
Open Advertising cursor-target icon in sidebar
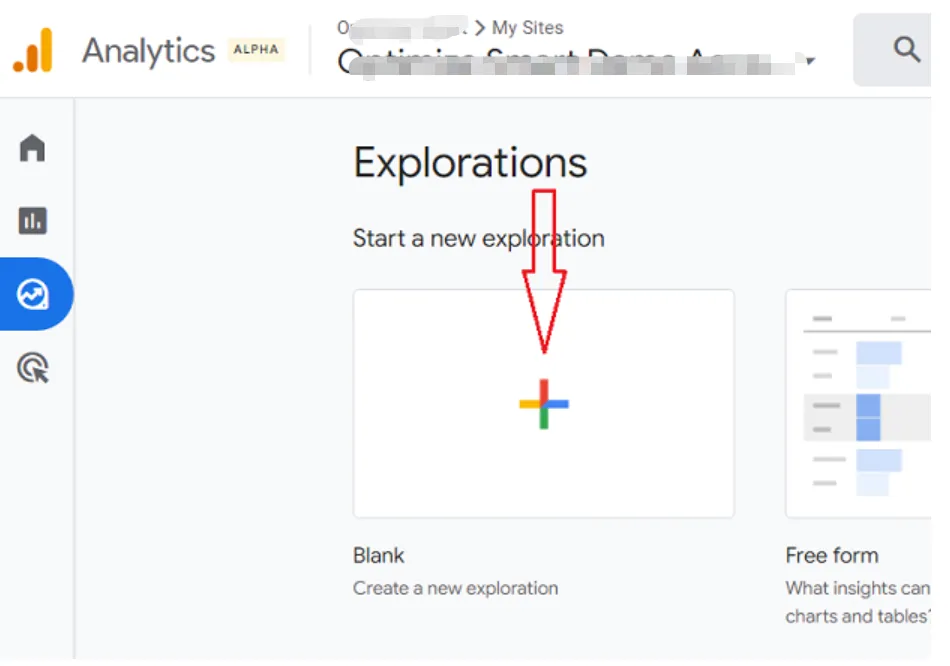(x=33, y=368)
